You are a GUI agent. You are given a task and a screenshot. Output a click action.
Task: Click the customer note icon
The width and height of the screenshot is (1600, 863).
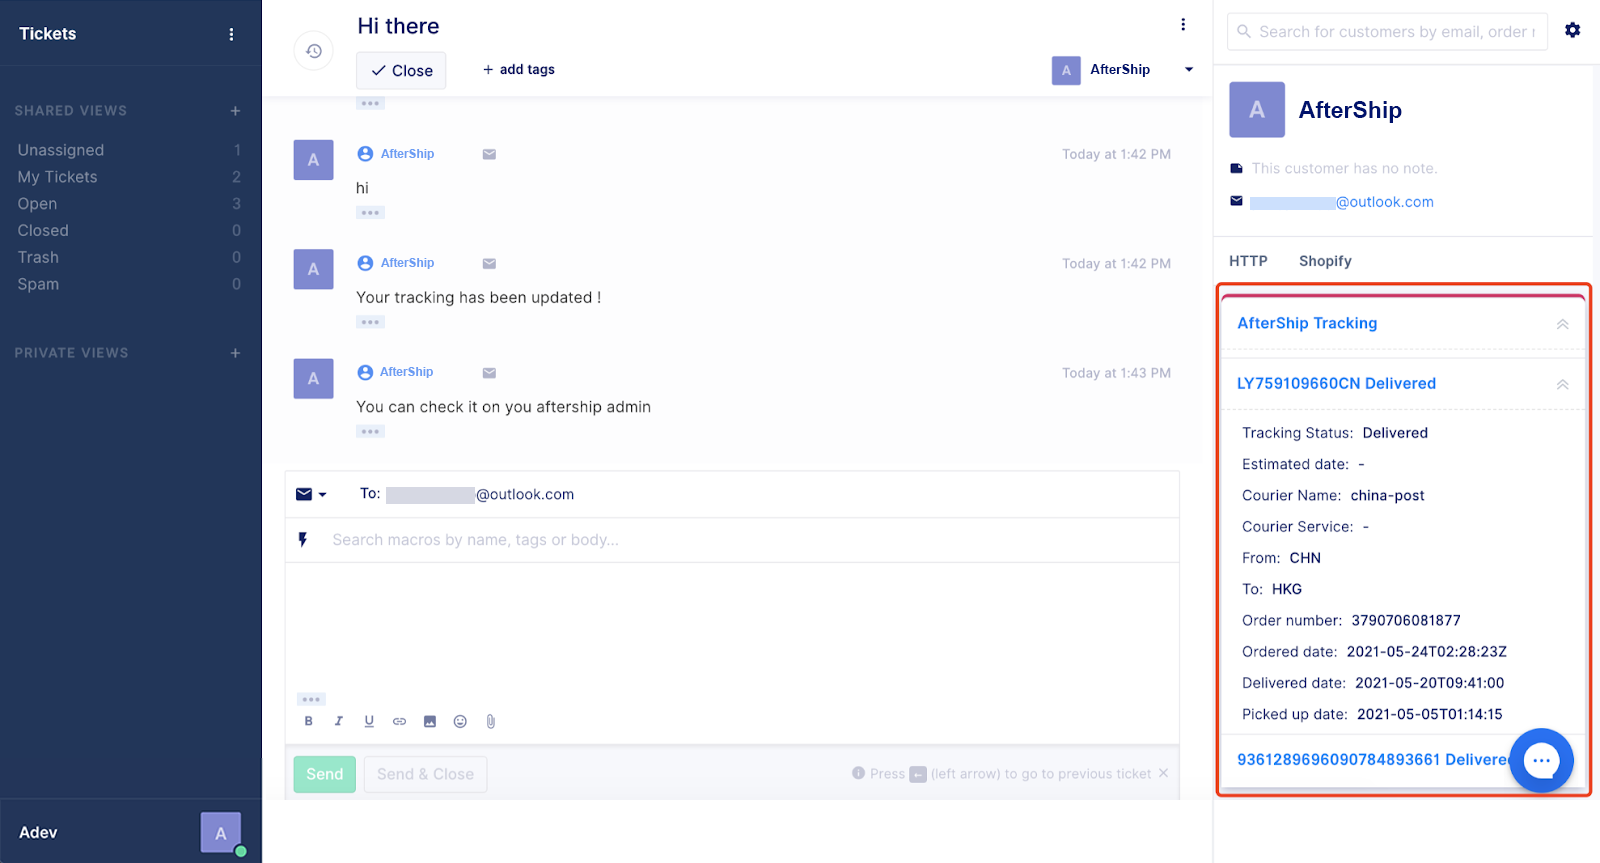[1236, 168]
